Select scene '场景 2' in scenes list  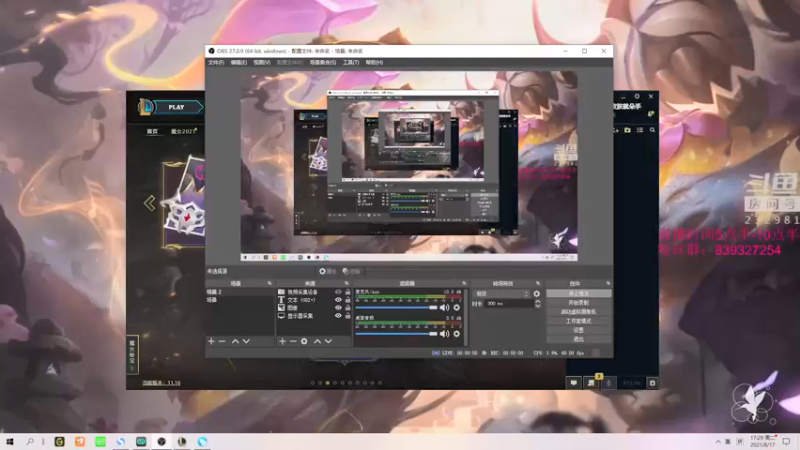pos(240,292)
